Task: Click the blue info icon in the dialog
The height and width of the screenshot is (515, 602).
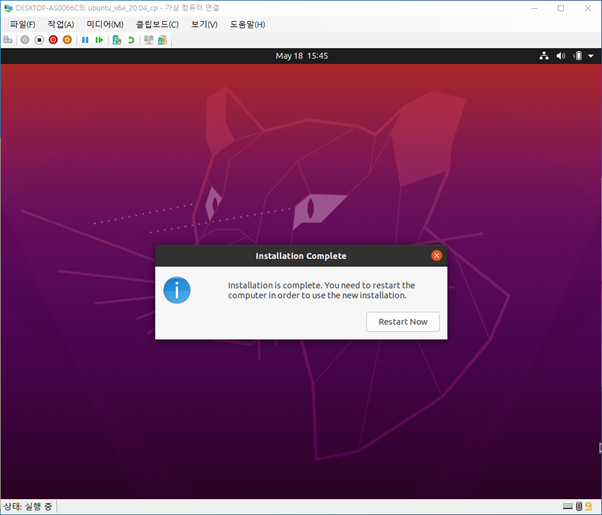Action: coord(177,290)
